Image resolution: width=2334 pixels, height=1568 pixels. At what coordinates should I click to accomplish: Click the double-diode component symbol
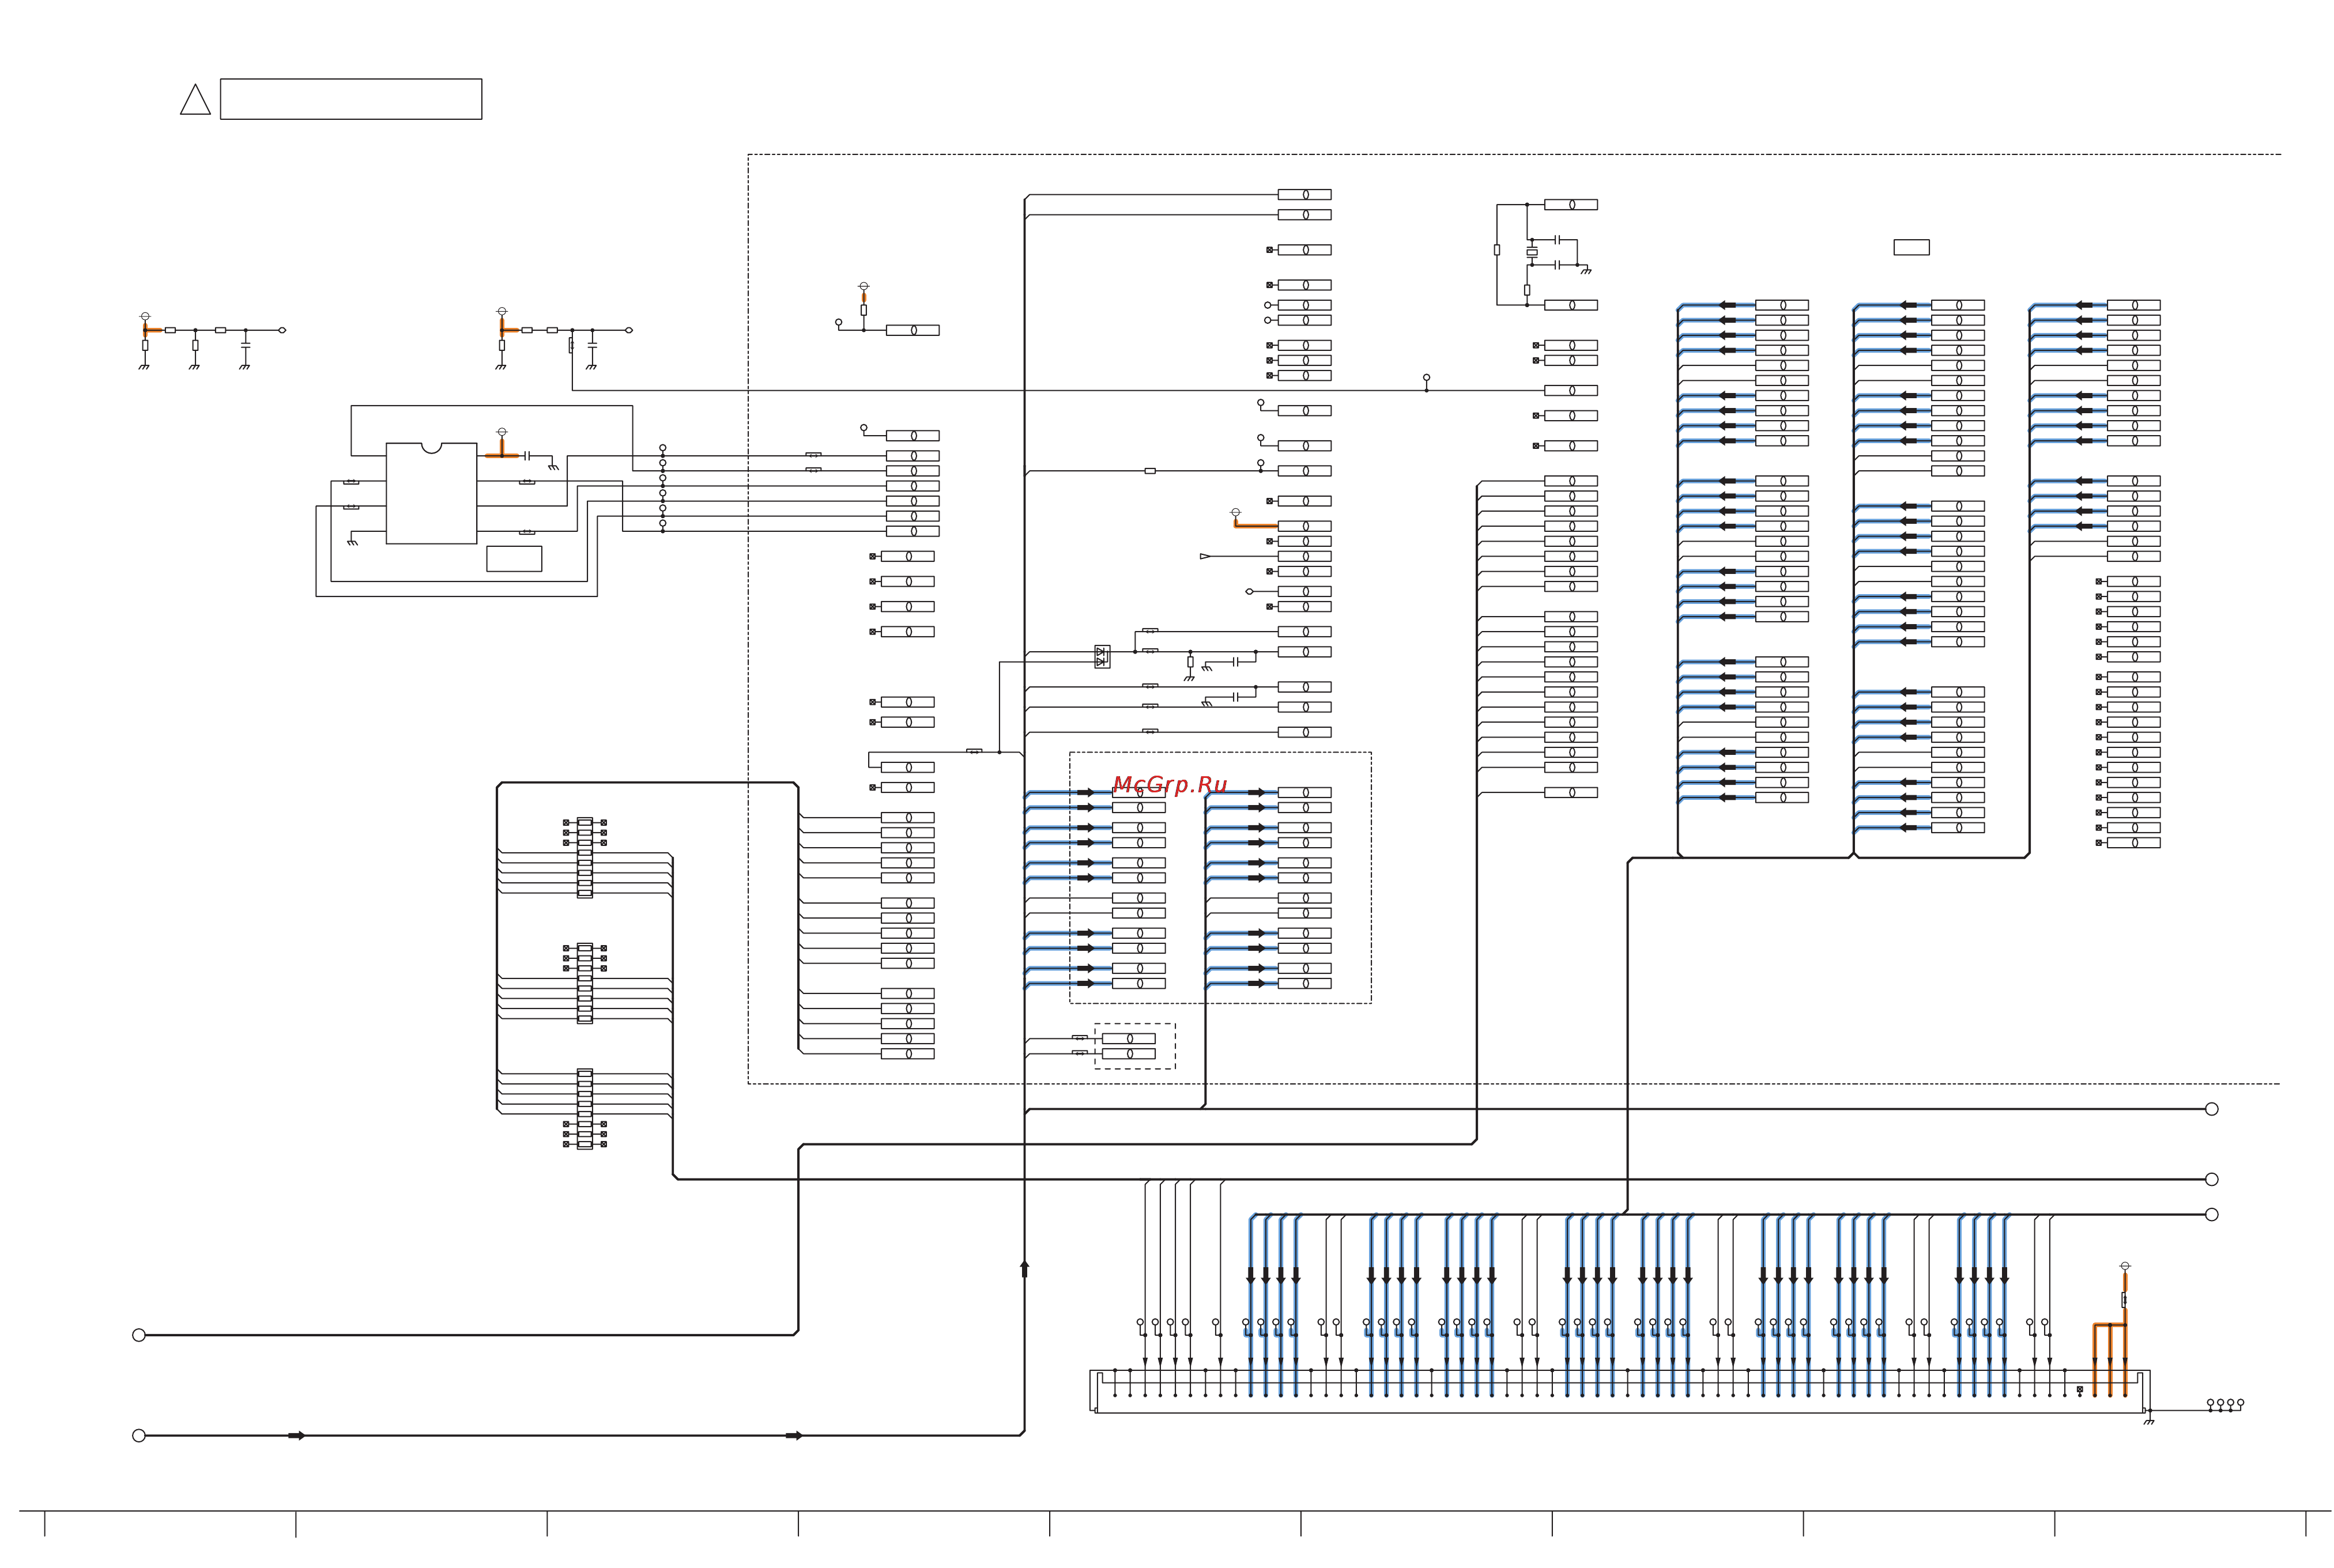tap(1102, 657)
